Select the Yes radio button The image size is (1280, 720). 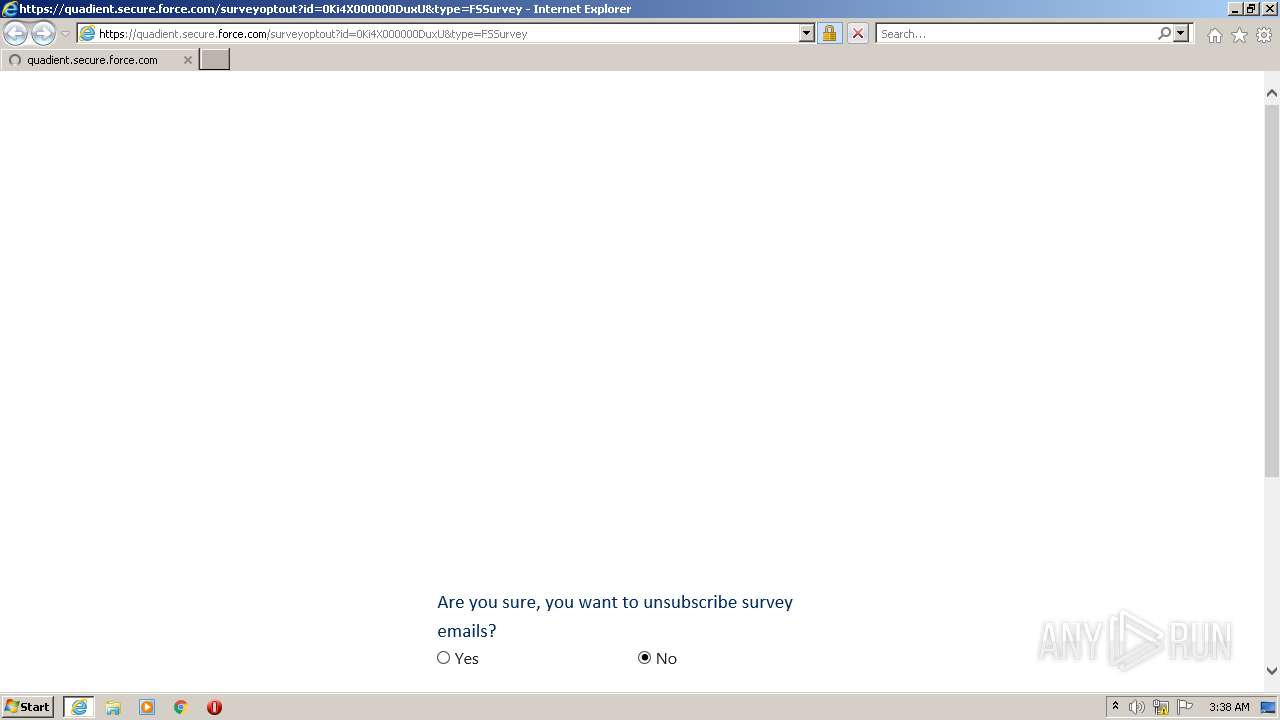pos(444,658)
